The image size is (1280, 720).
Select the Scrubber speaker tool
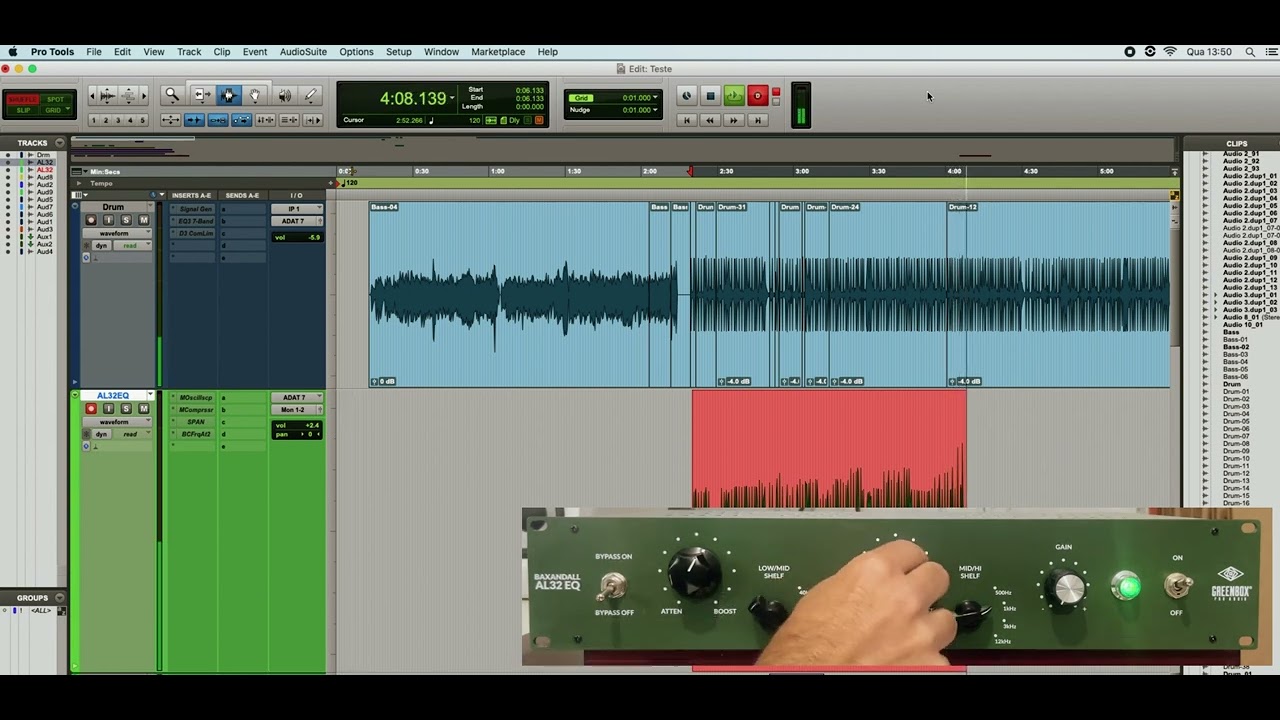pyautogui.click(x=285, y=95)
